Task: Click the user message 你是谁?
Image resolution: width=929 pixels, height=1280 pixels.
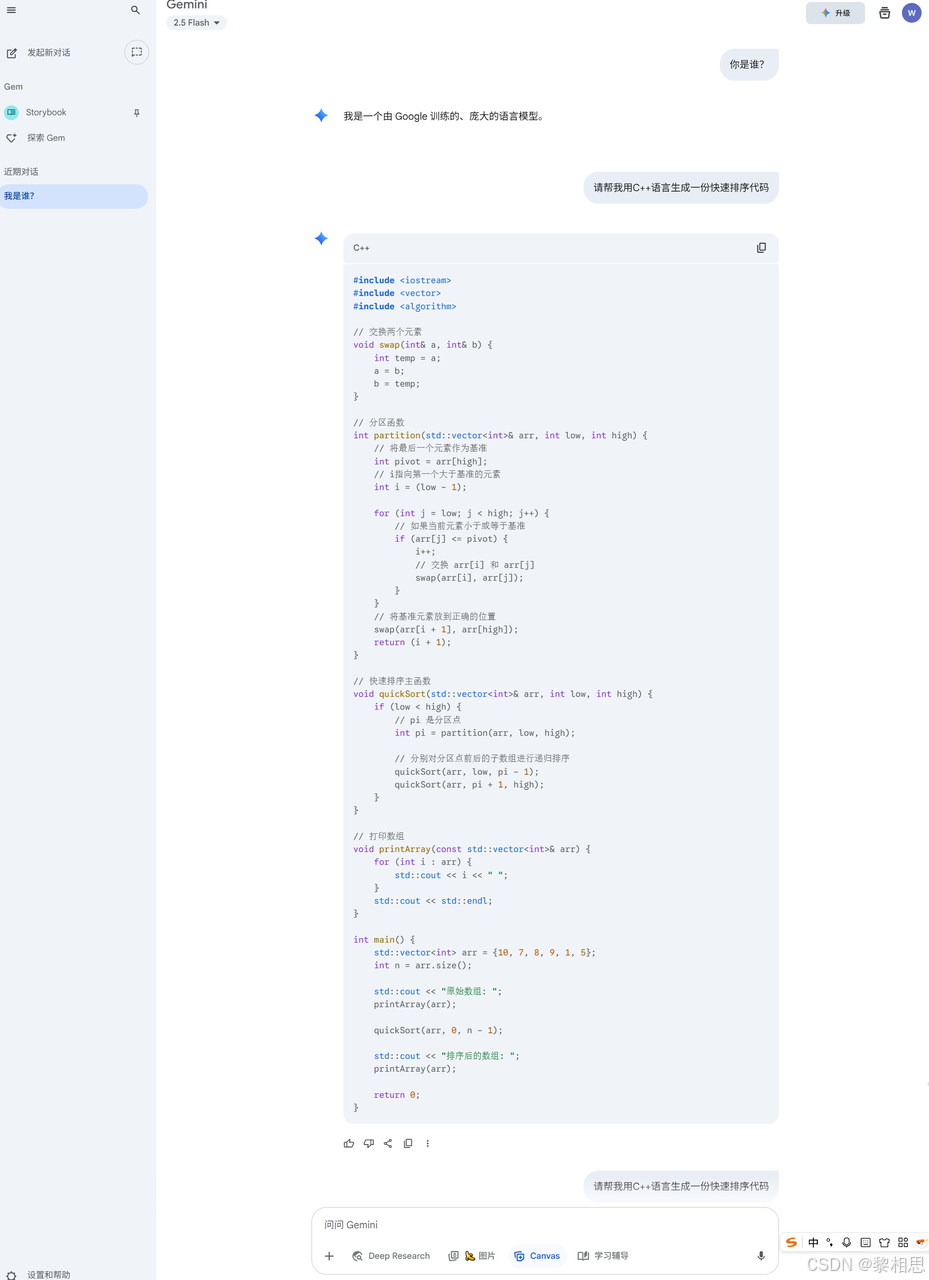Action: 748,64
